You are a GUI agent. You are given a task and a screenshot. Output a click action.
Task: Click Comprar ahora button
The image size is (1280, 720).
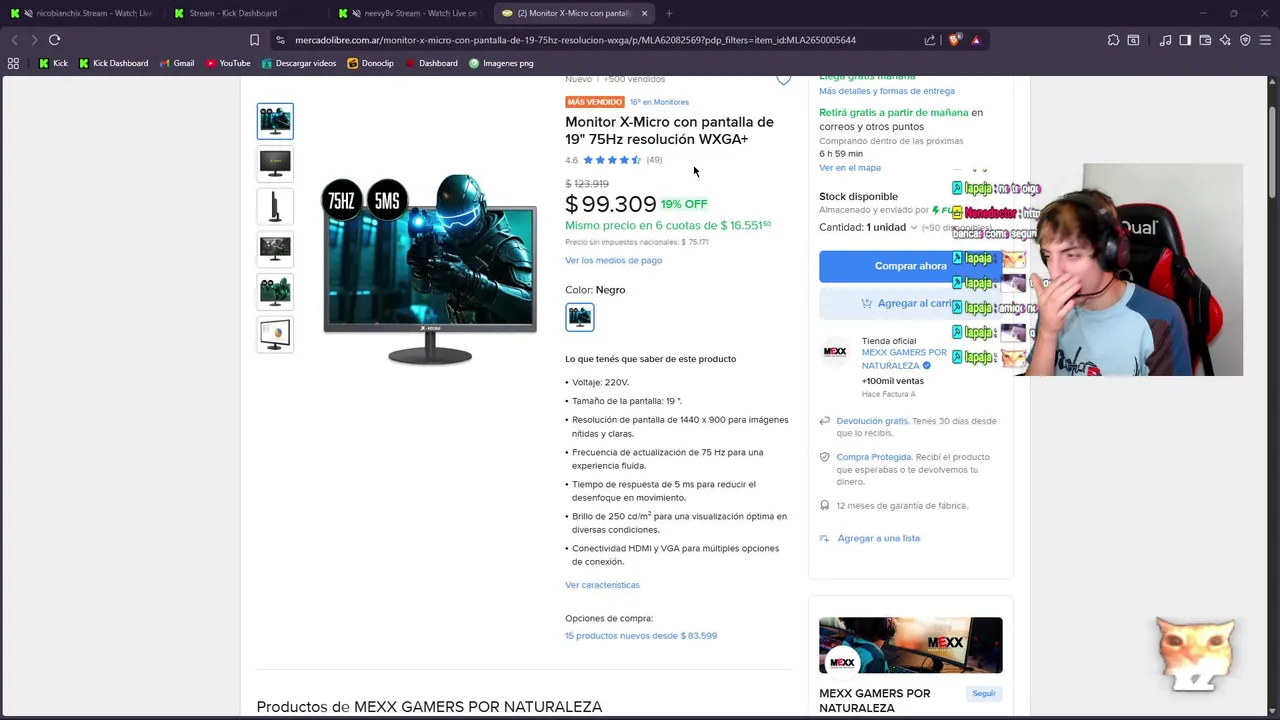click(911, 266)
